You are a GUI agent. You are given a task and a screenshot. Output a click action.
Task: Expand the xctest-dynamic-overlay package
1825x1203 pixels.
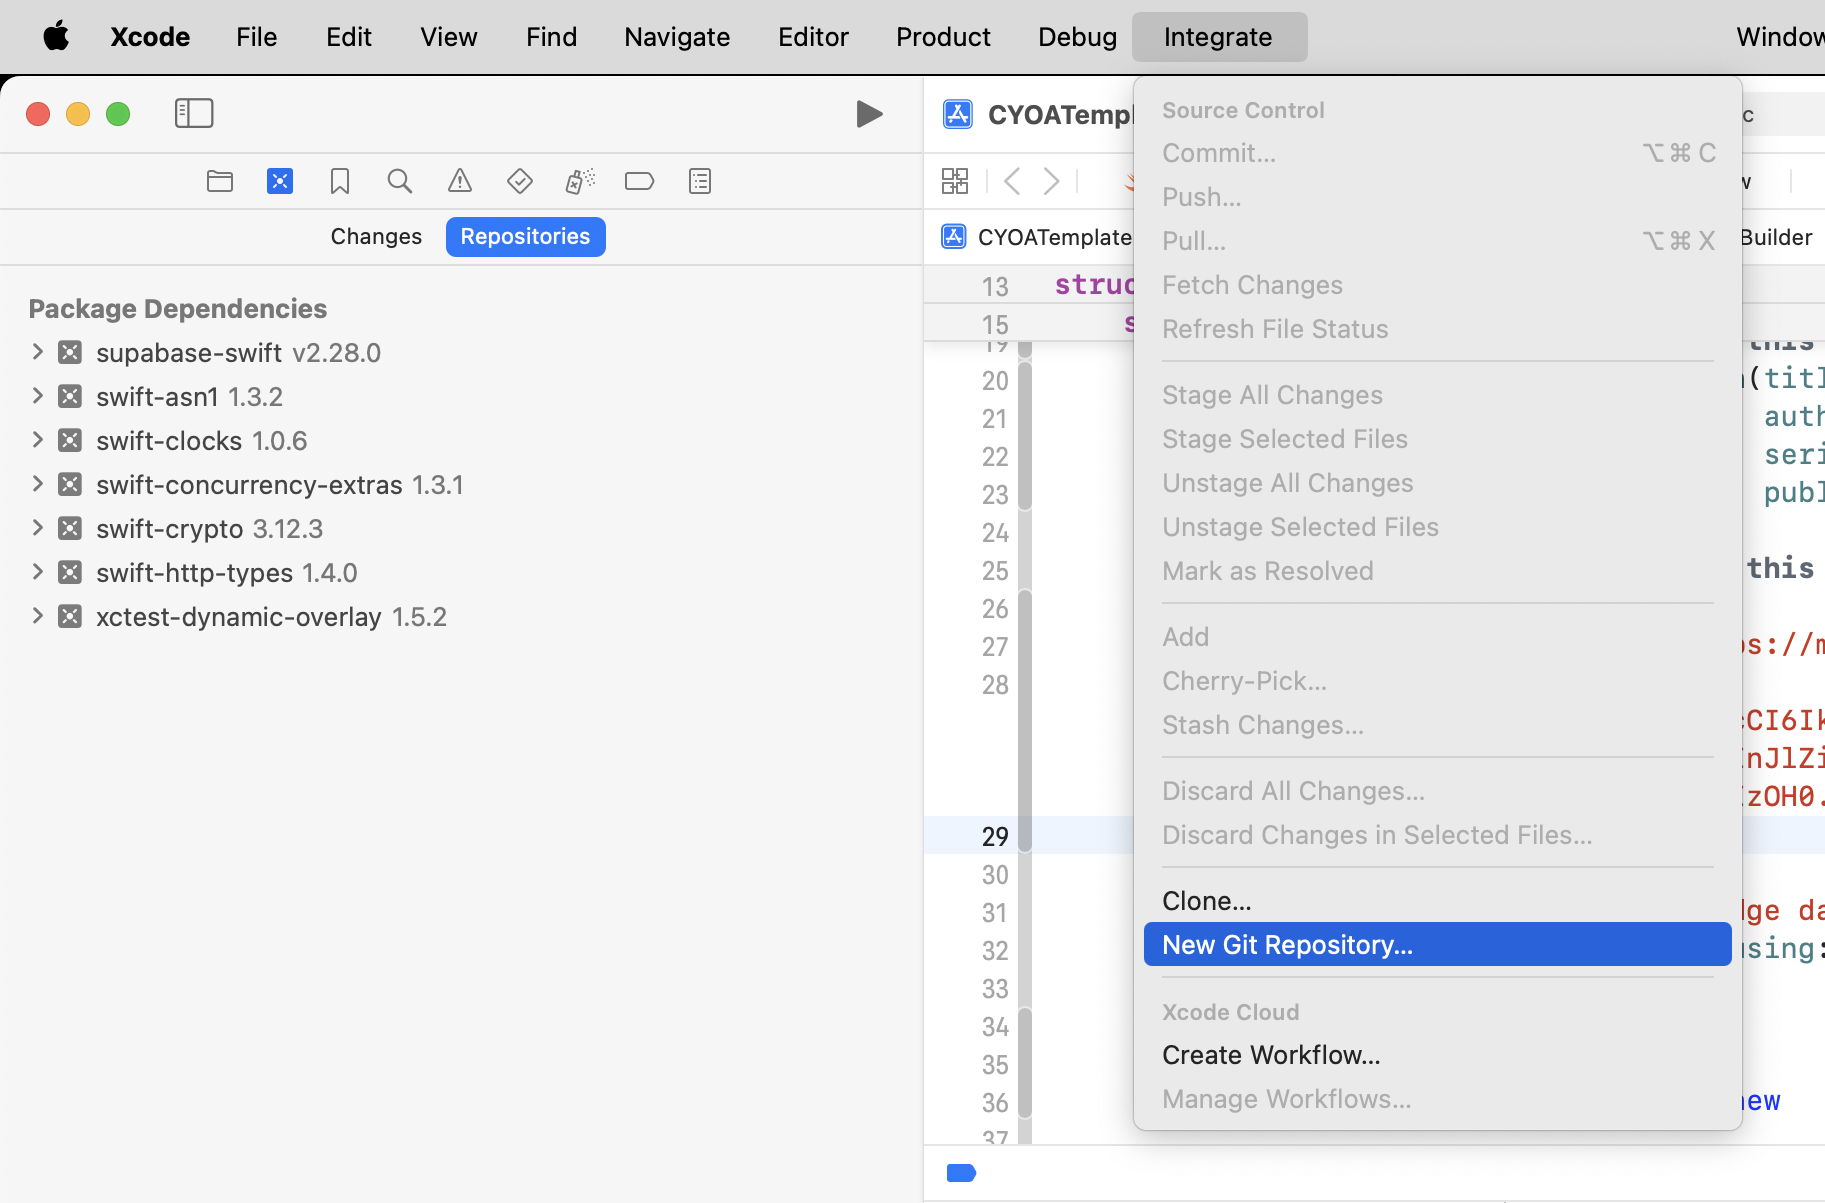[x=38, y=616]
